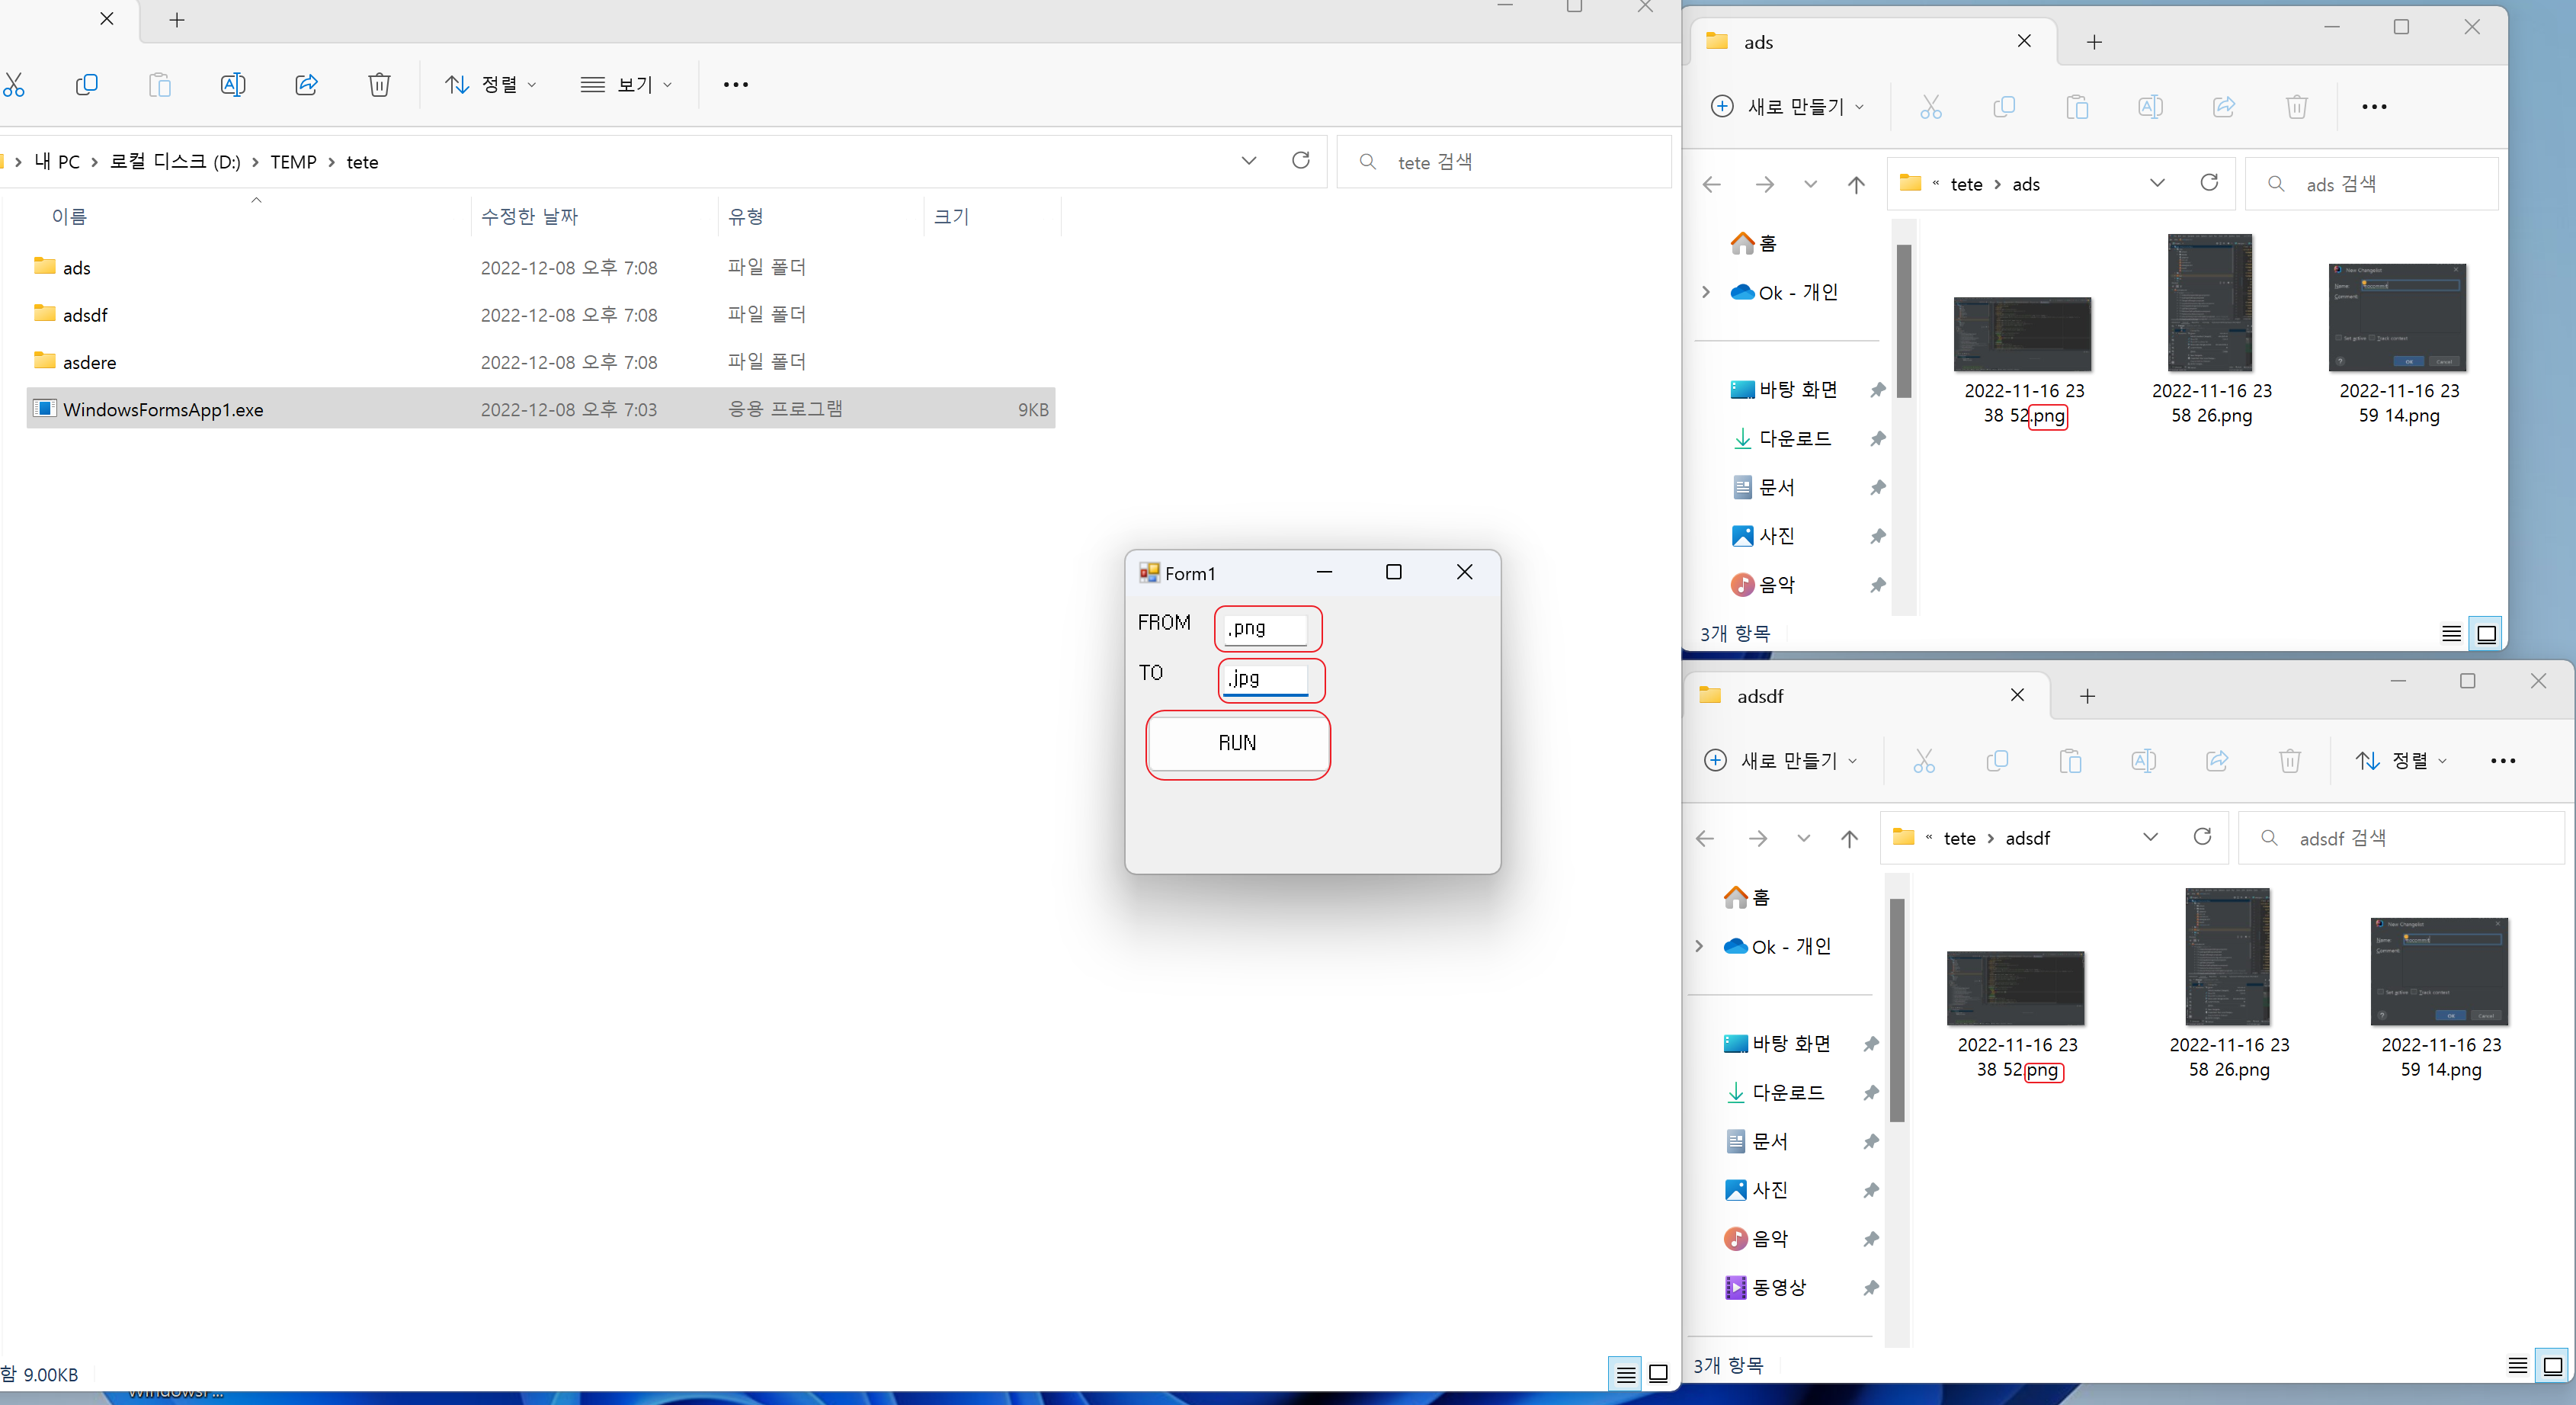Click the delete trash icon in tete toolbar
This screenshot has width=2576, height=1405.
pos(379,85)
